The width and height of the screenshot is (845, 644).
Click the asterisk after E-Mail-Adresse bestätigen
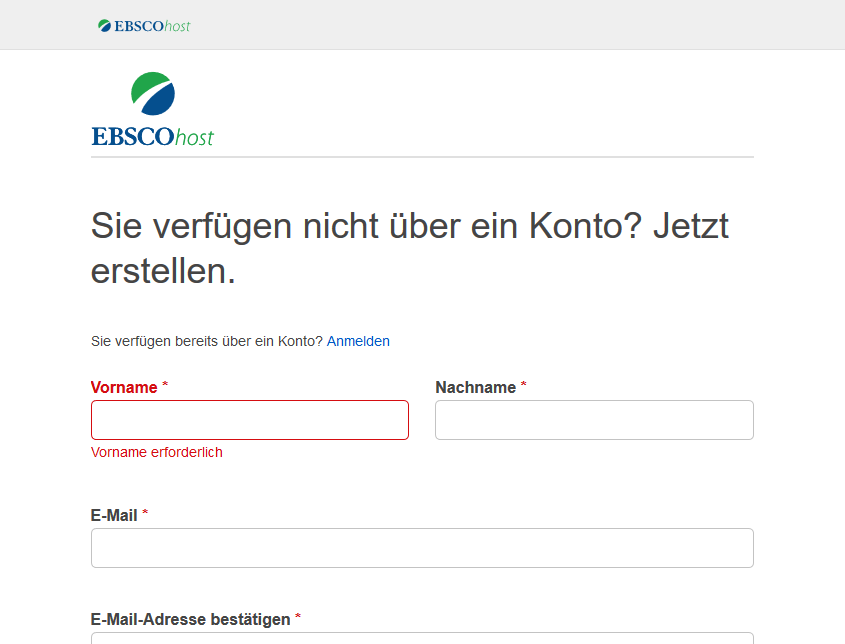[x=298, y=618]
